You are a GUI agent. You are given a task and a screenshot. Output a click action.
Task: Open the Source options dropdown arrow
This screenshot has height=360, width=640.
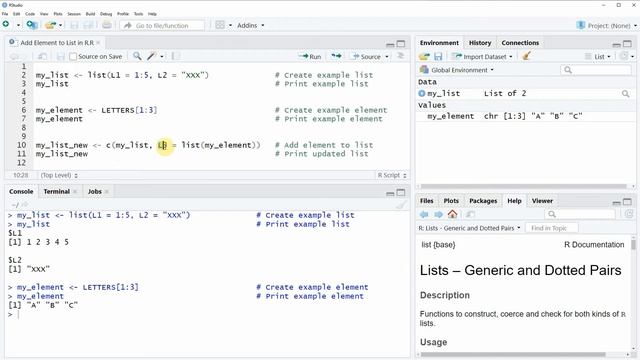(x=387, y=56)
